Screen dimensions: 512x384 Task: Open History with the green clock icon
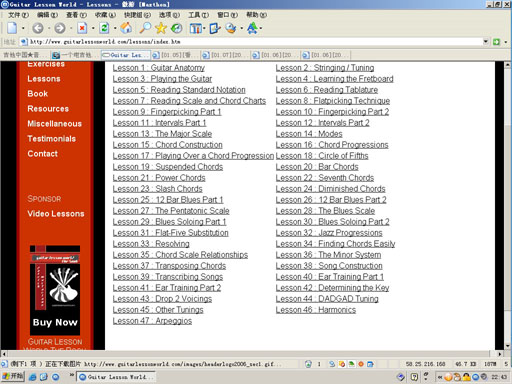tap(176, 28)
